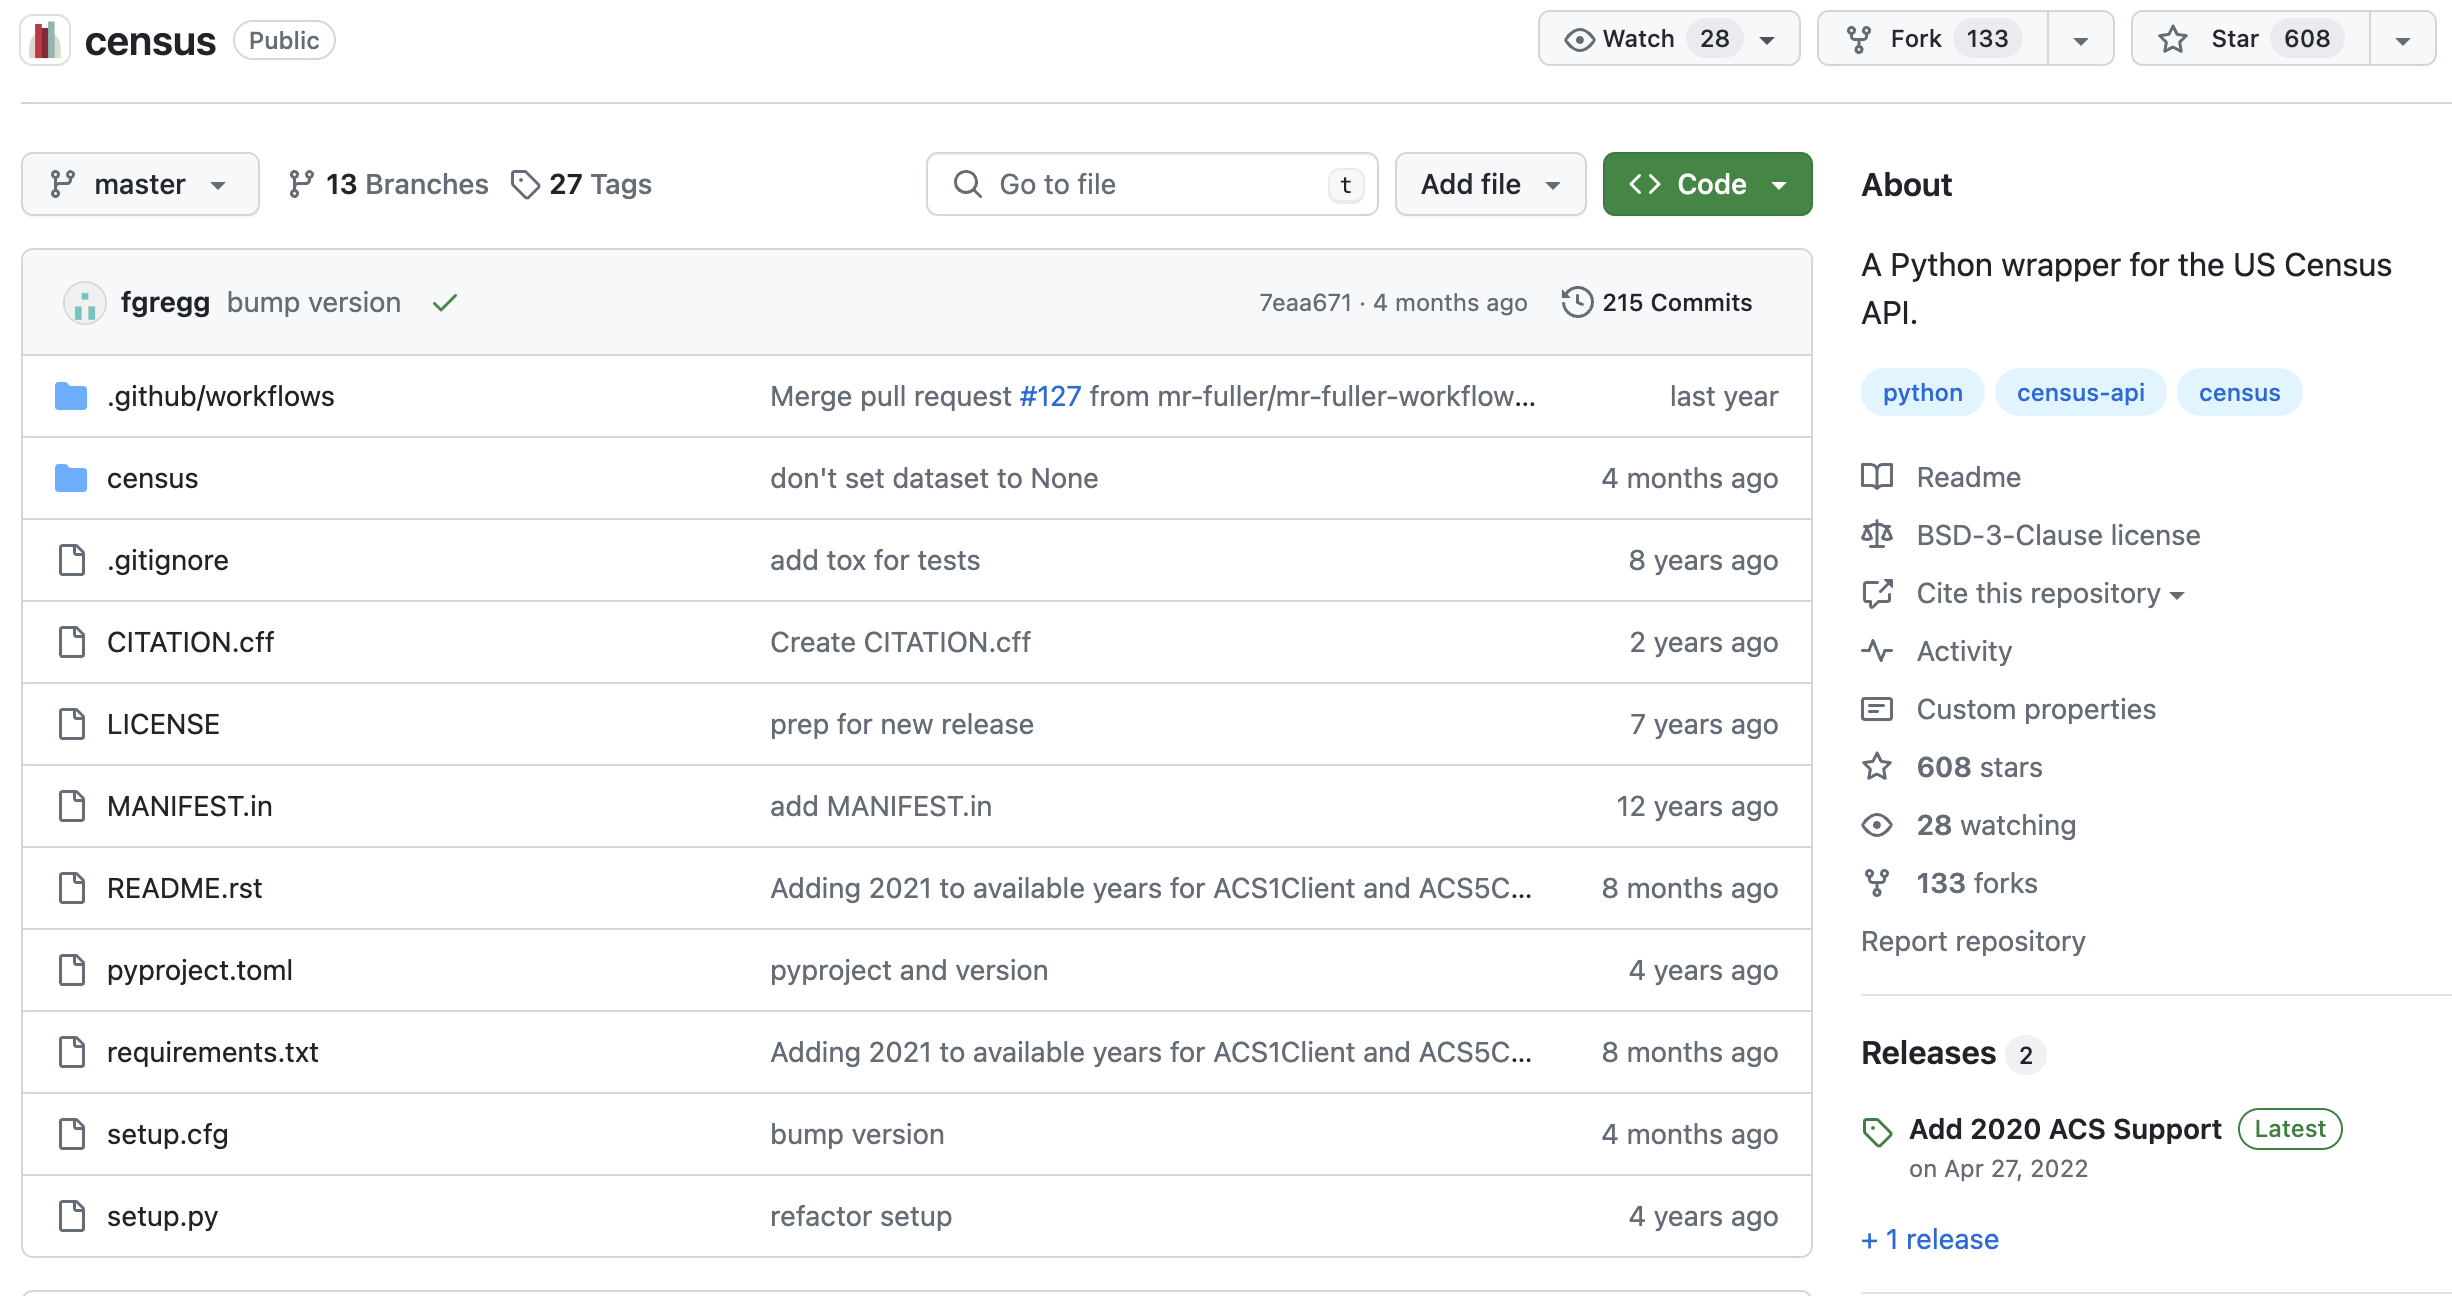The image size is (2452, 1296).
Task: Click the README.rst file icon
Action: click(x=72, y=888)
